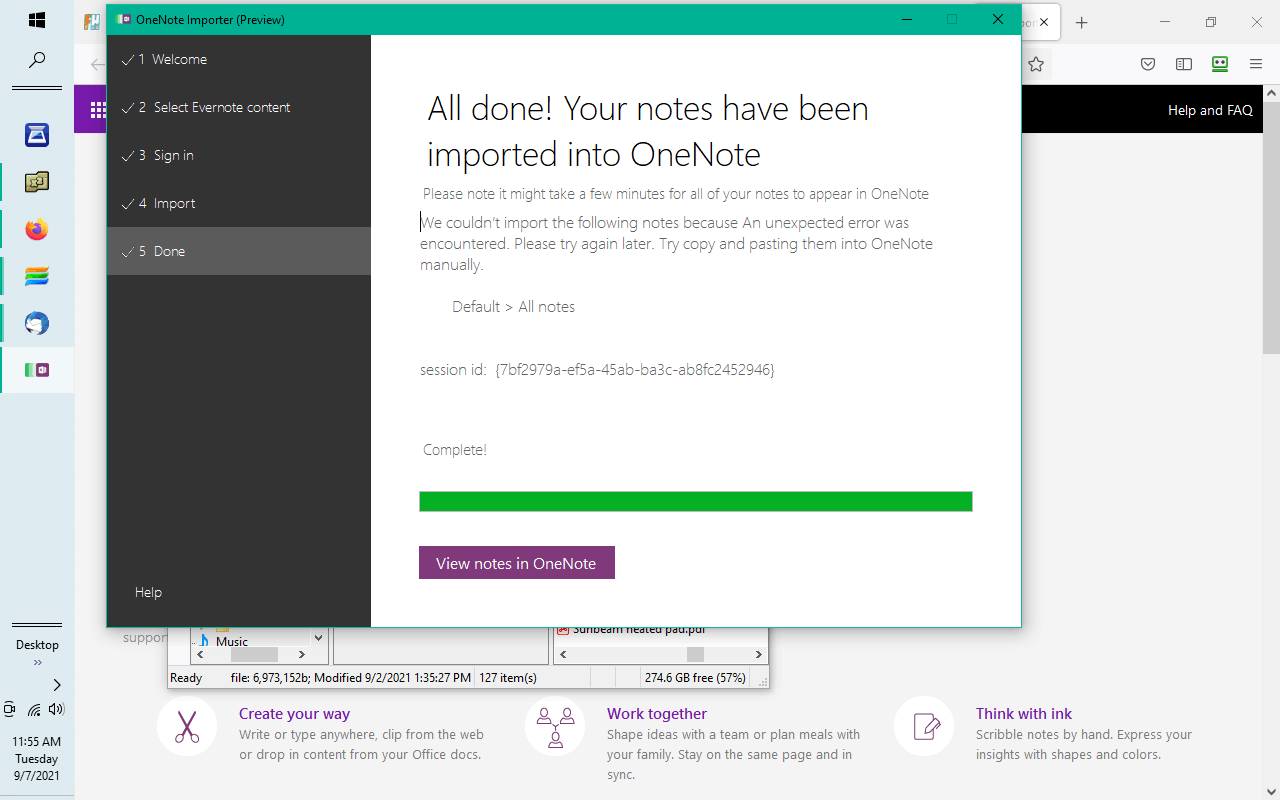Open the rainbow-striped app in taskbar
This screenshot has height=800, width=1280.
click(37, 277)
